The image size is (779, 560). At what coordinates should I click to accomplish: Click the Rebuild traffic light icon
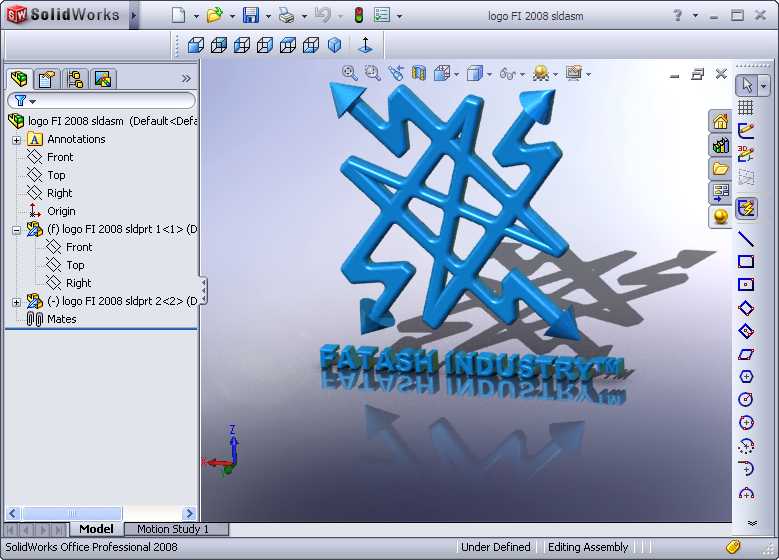[358, 15]
